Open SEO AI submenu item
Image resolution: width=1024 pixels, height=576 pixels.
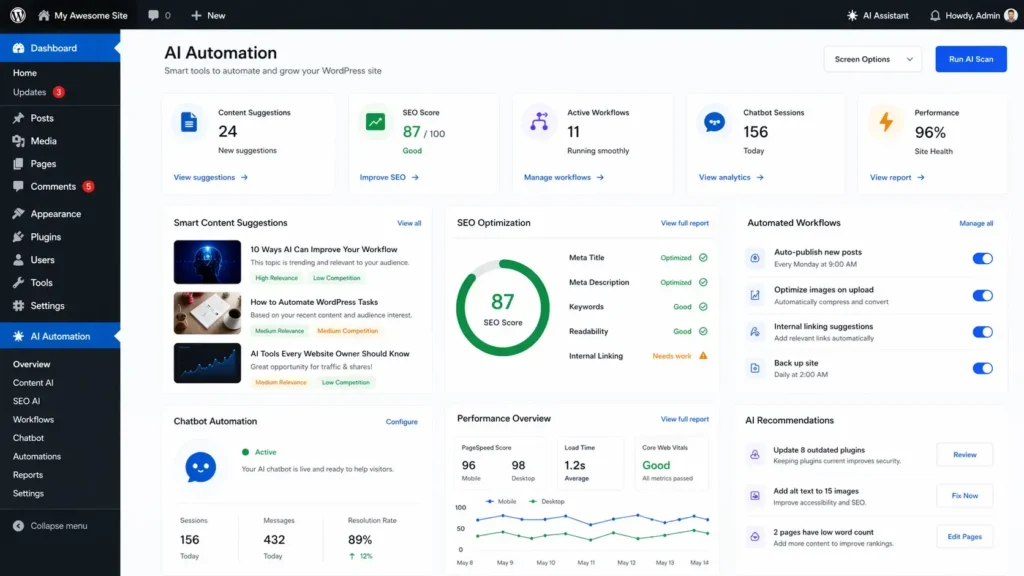point(26,401)
